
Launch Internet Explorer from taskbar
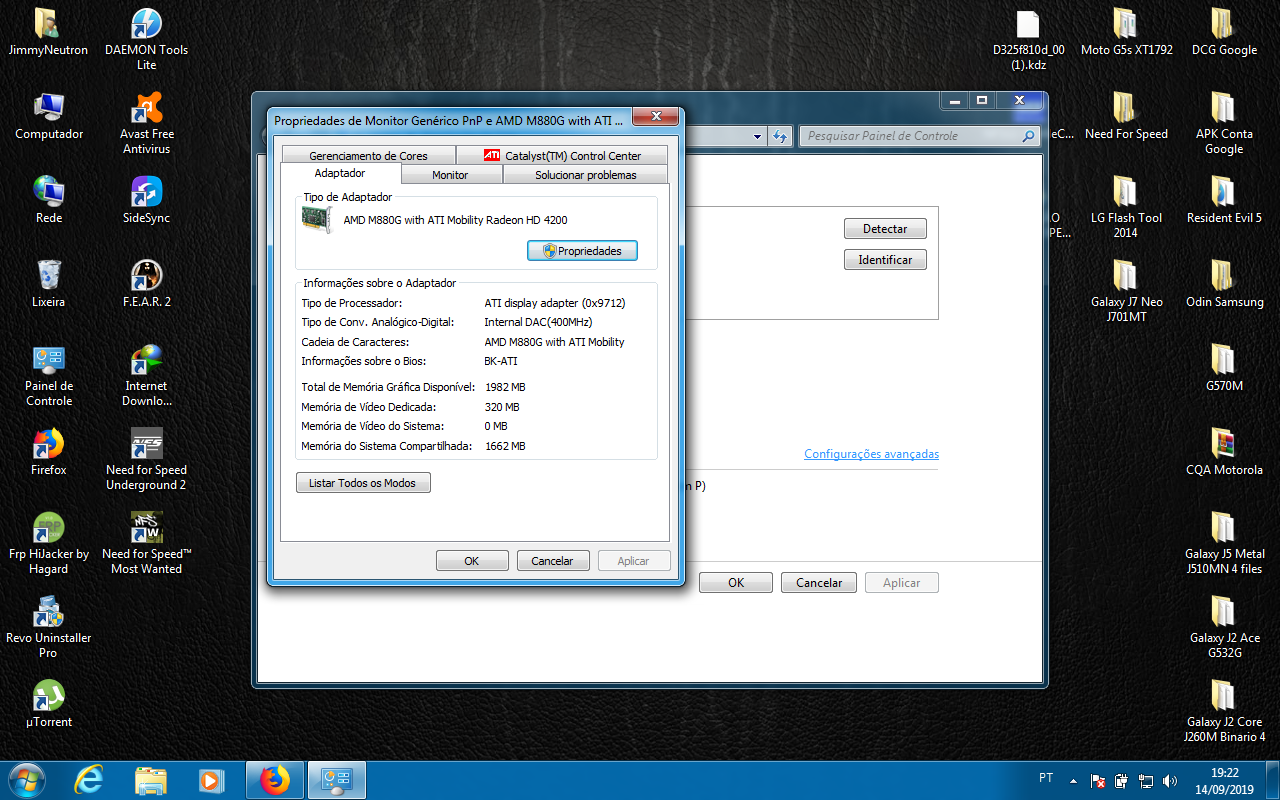[89, 780]
